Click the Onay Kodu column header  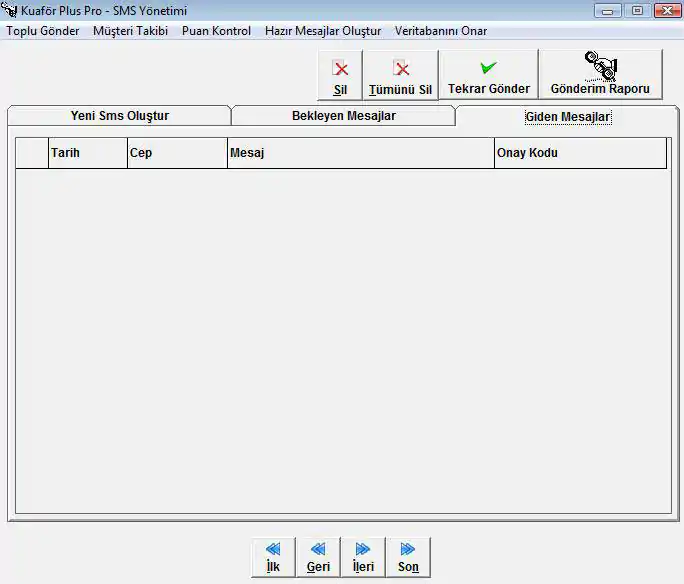click(x=580, y=153)
